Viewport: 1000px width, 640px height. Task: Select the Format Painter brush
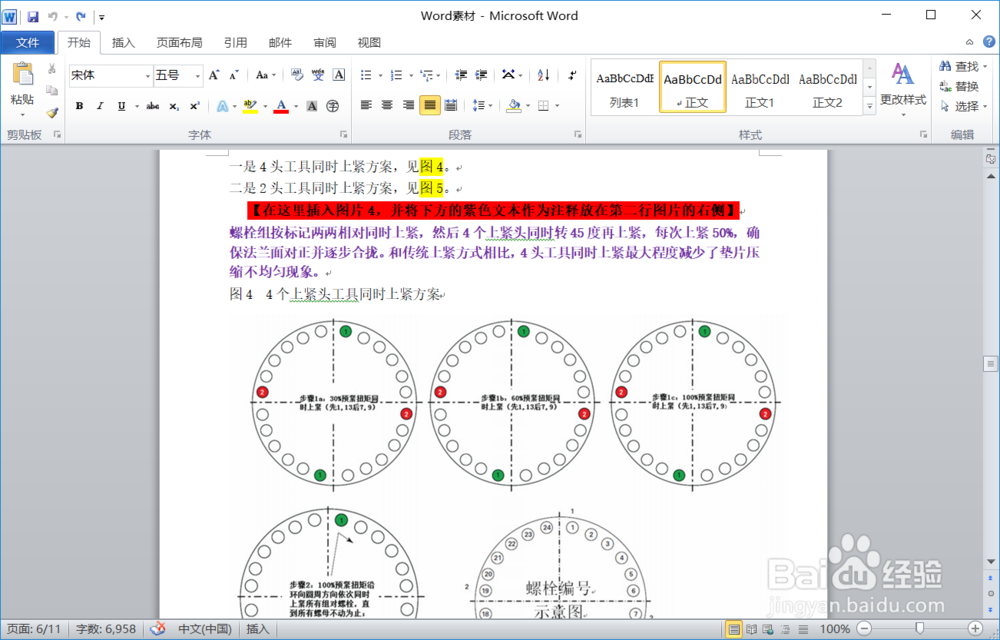coord(52,113)
